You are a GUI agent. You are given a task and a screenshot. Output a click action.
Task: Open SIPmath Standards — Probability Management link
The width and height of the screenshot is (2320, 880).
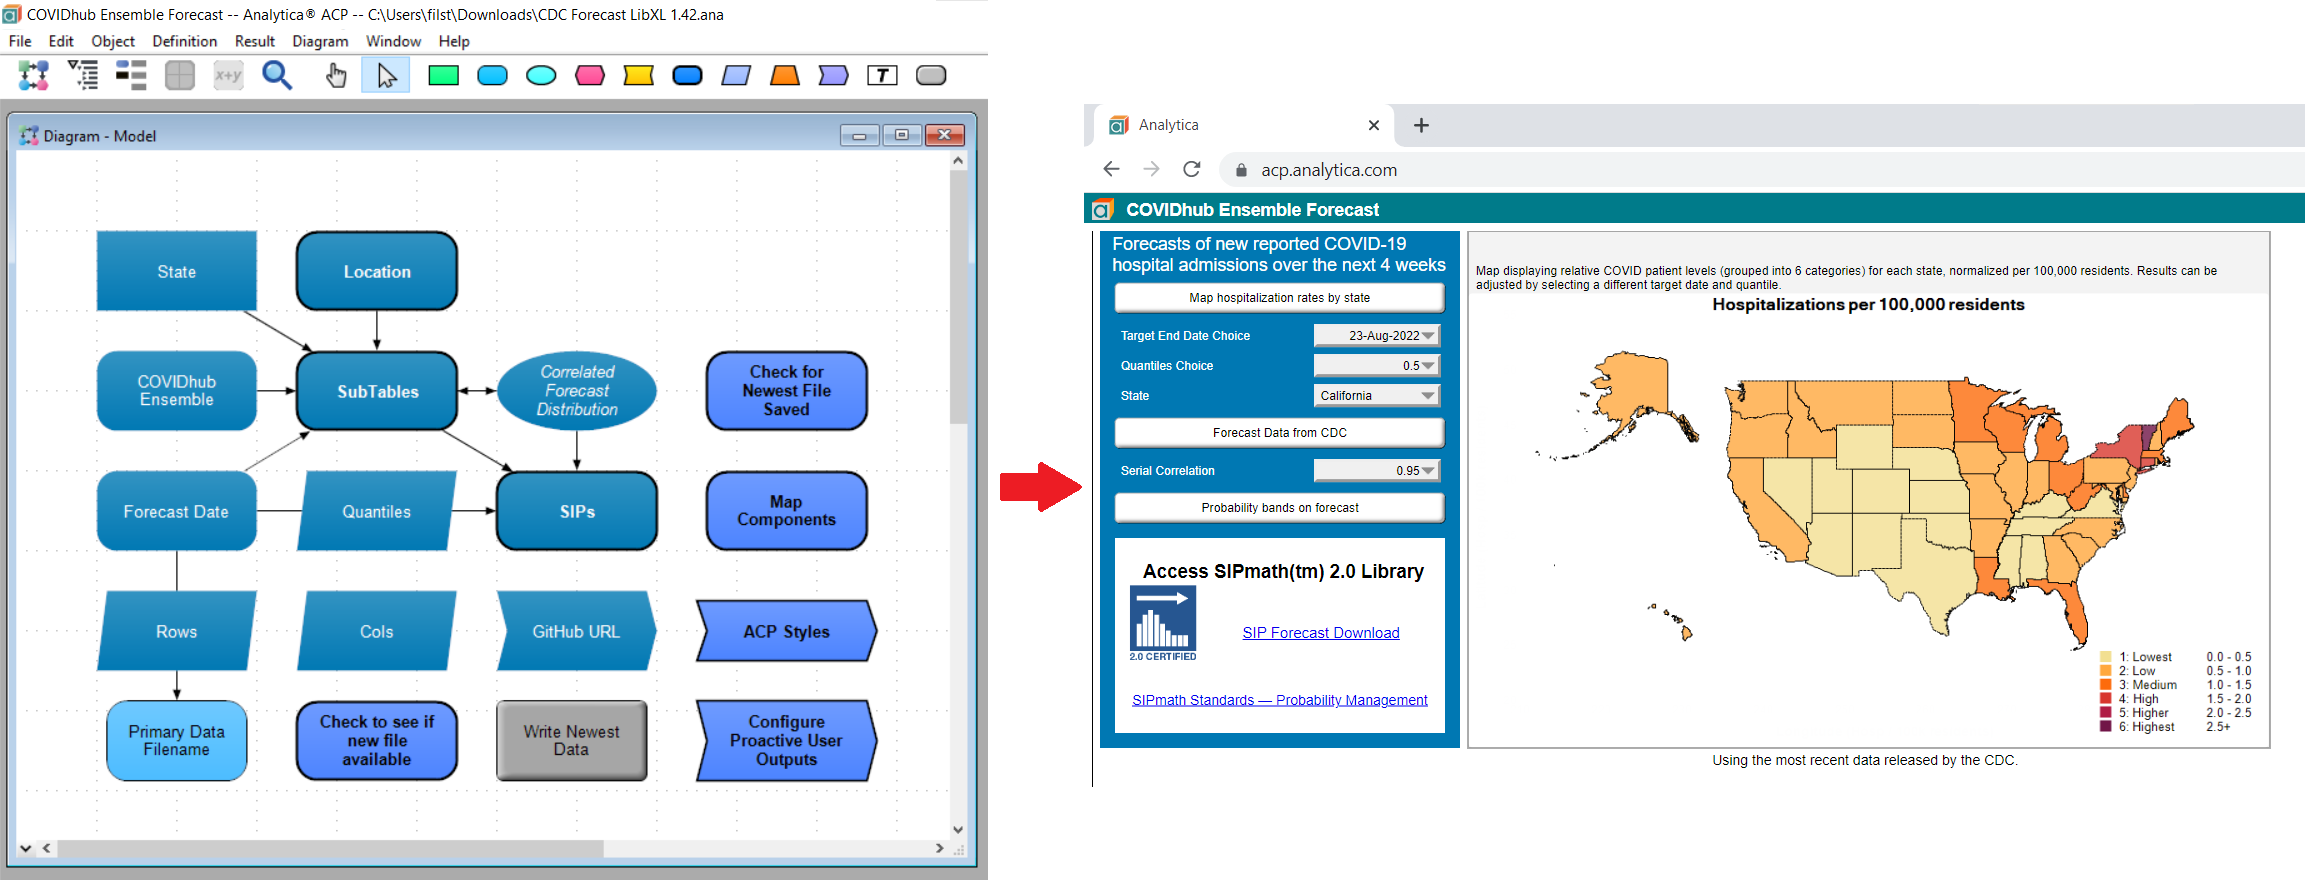1280,700
